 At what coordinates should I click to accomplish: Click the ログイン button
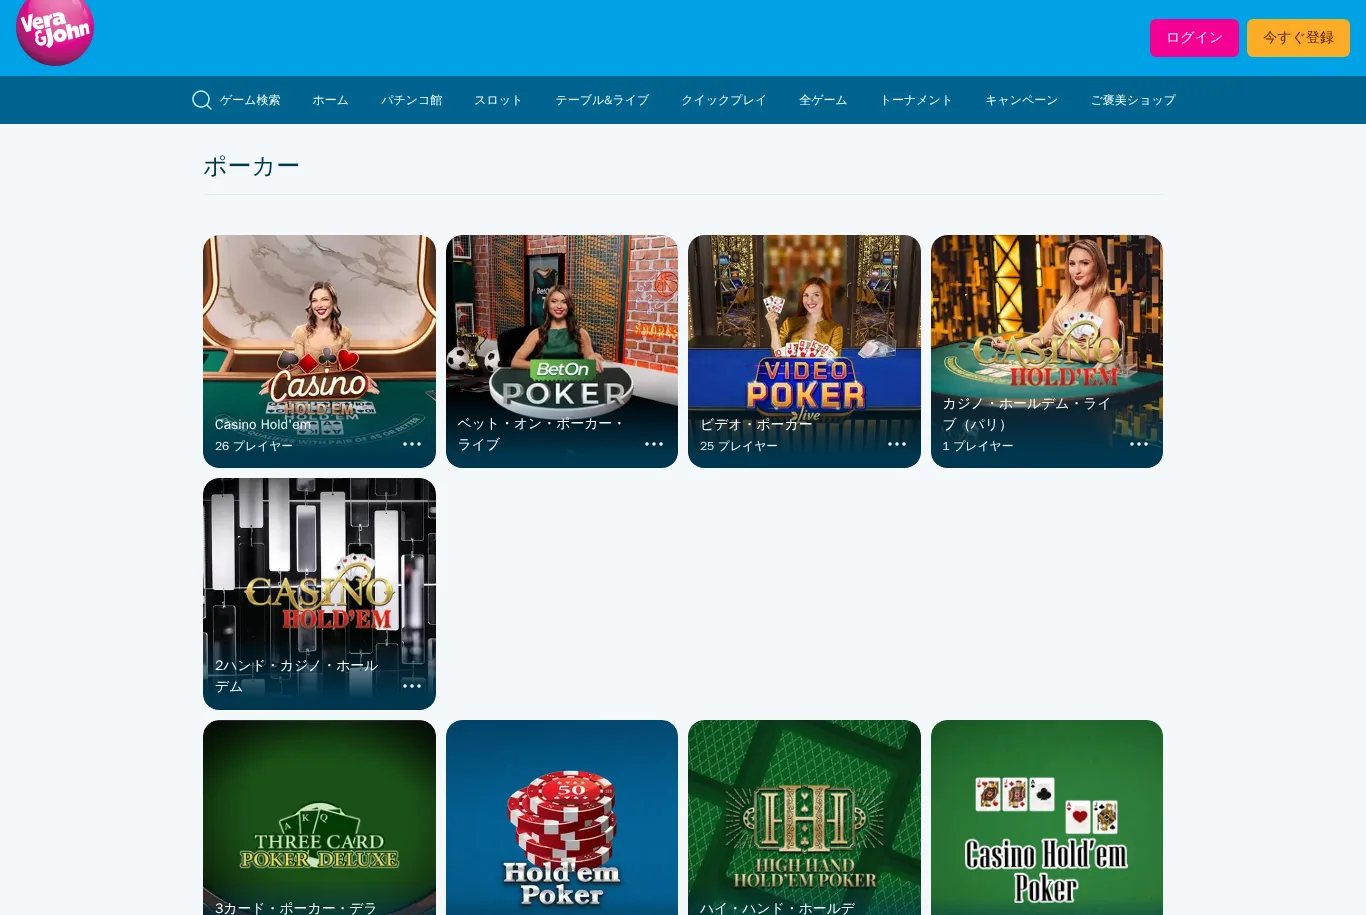tap(1194, 38)
